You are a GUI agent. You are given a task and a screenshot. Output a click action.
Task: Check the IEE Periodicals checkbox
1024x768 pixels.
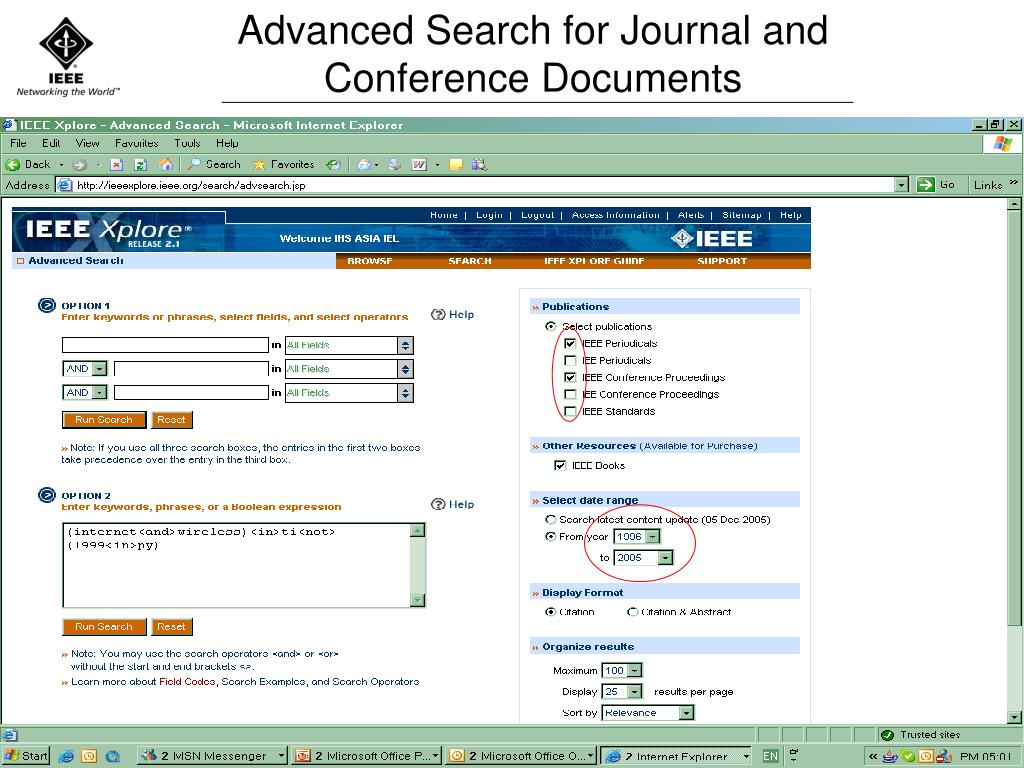pyautogui.click(x=570, y=360)
